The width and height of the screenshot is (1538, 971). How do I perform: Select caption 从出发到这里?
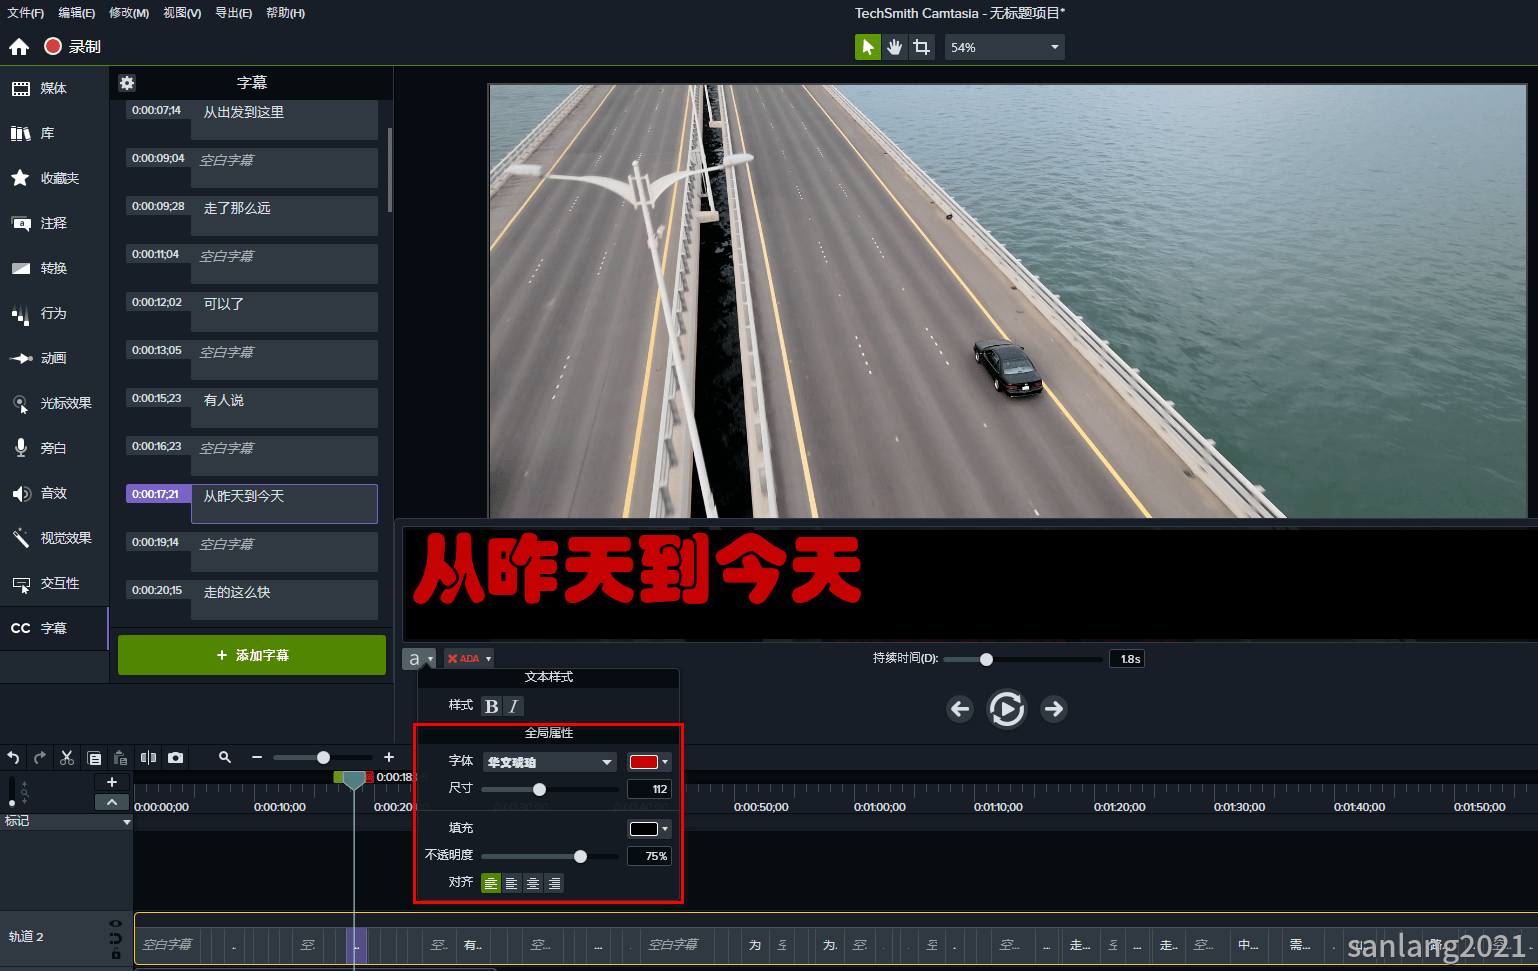click(x=284, y=119)
